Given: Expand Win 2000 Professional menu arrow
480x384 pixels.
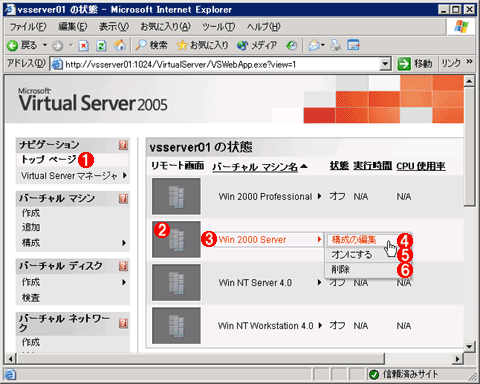Looking at the screenshot, I should (319, 196).
